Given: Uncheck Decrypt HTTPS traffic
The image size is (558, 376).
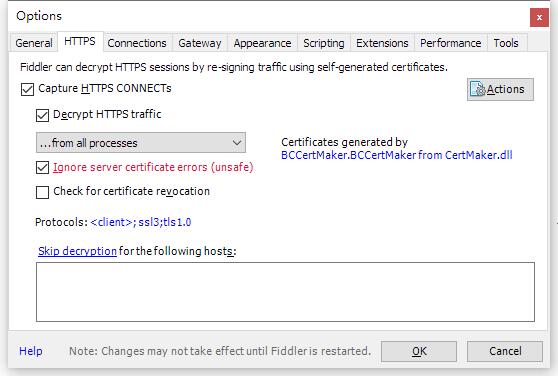Looking at the screenshot, I should (x=42, y=115).
